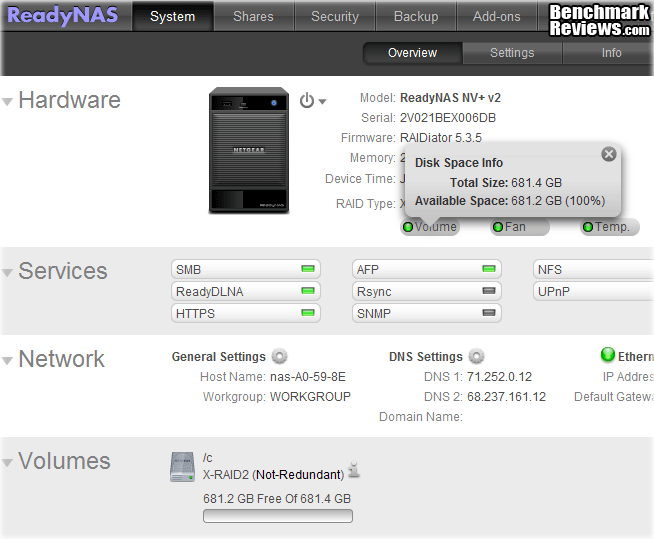Click the WORKGROUP value

point(310,396)
